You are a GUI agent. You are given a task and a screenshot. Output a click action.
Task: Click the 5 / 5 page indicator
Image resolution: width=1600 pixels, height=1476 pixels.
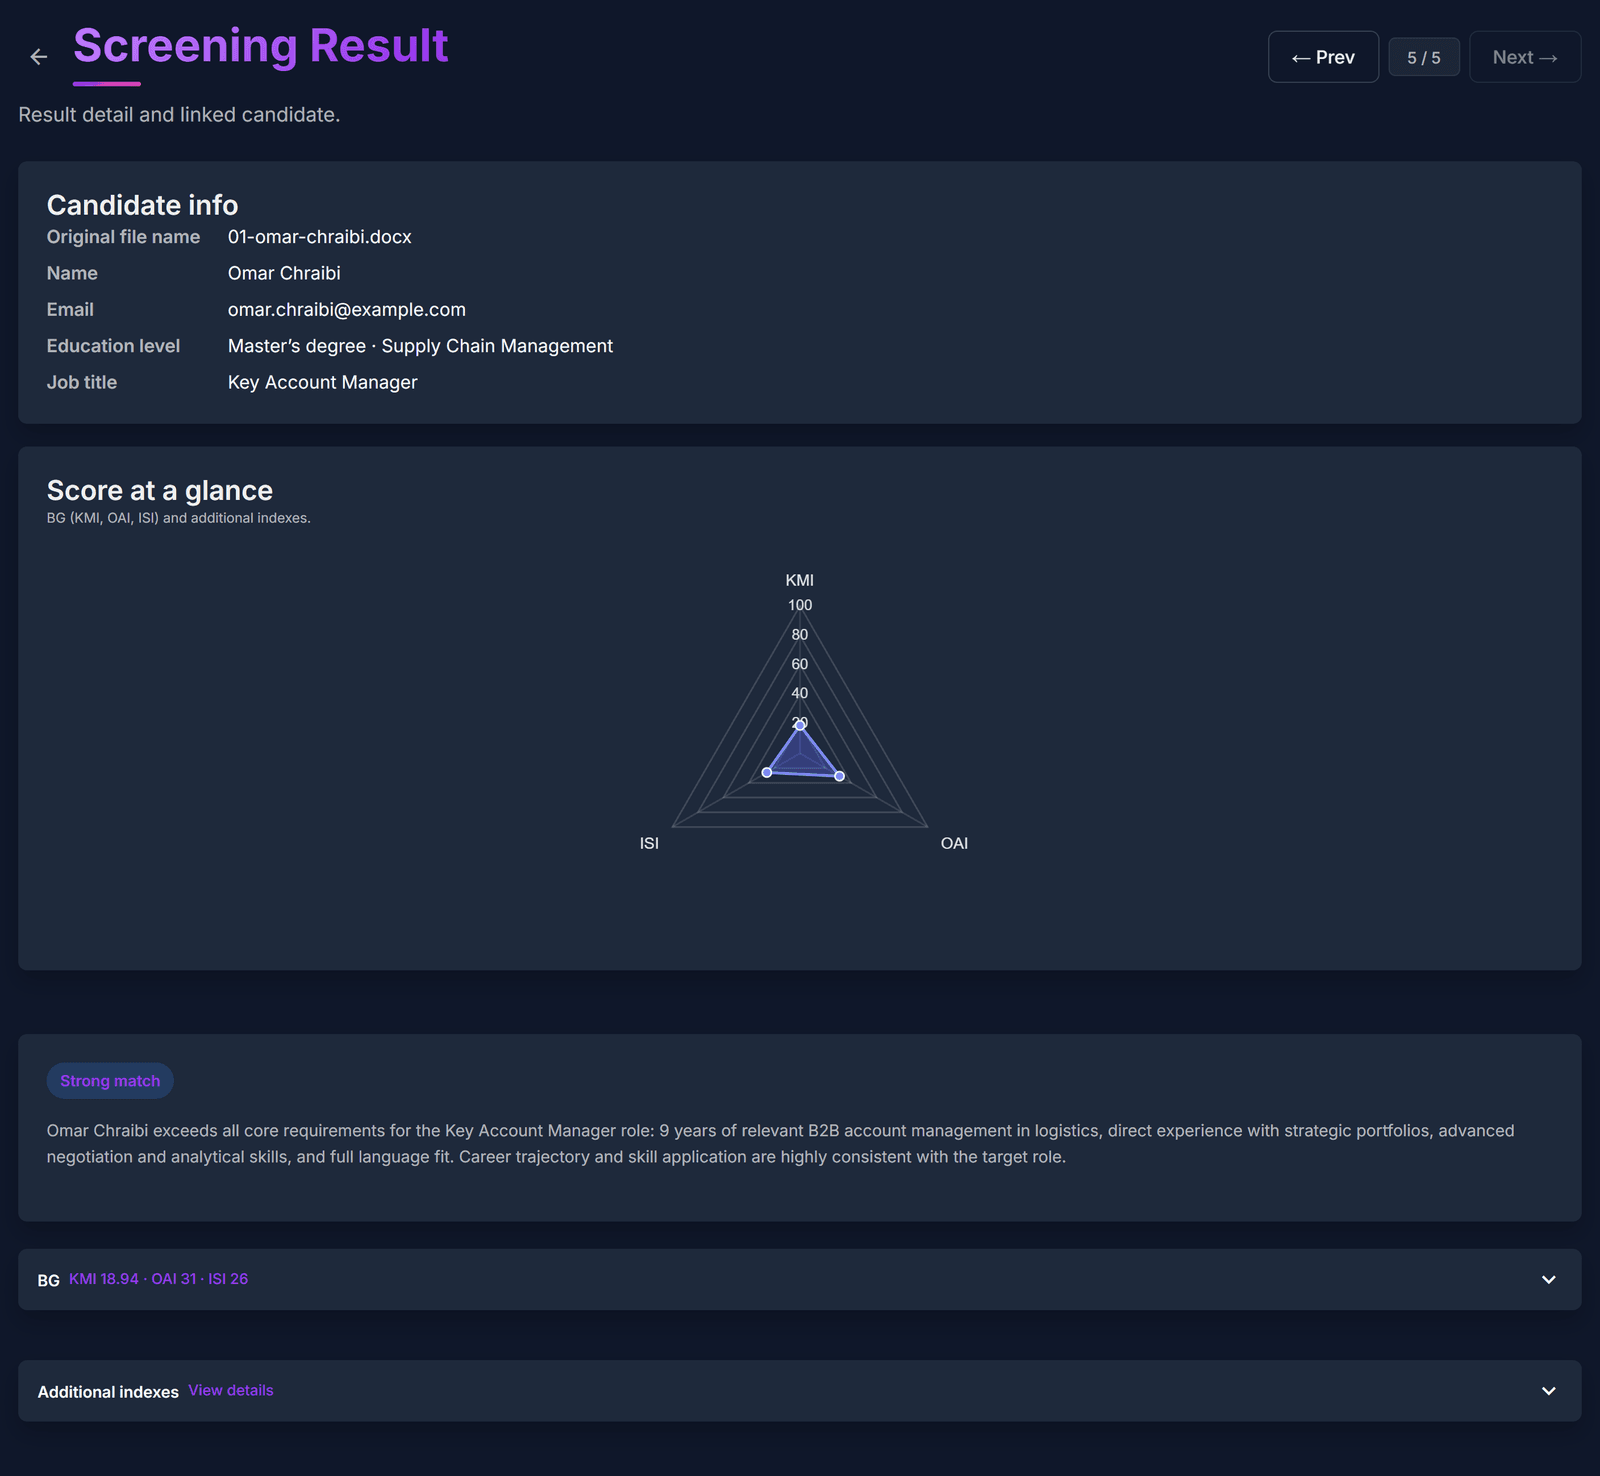click(x=1424, y=57)
